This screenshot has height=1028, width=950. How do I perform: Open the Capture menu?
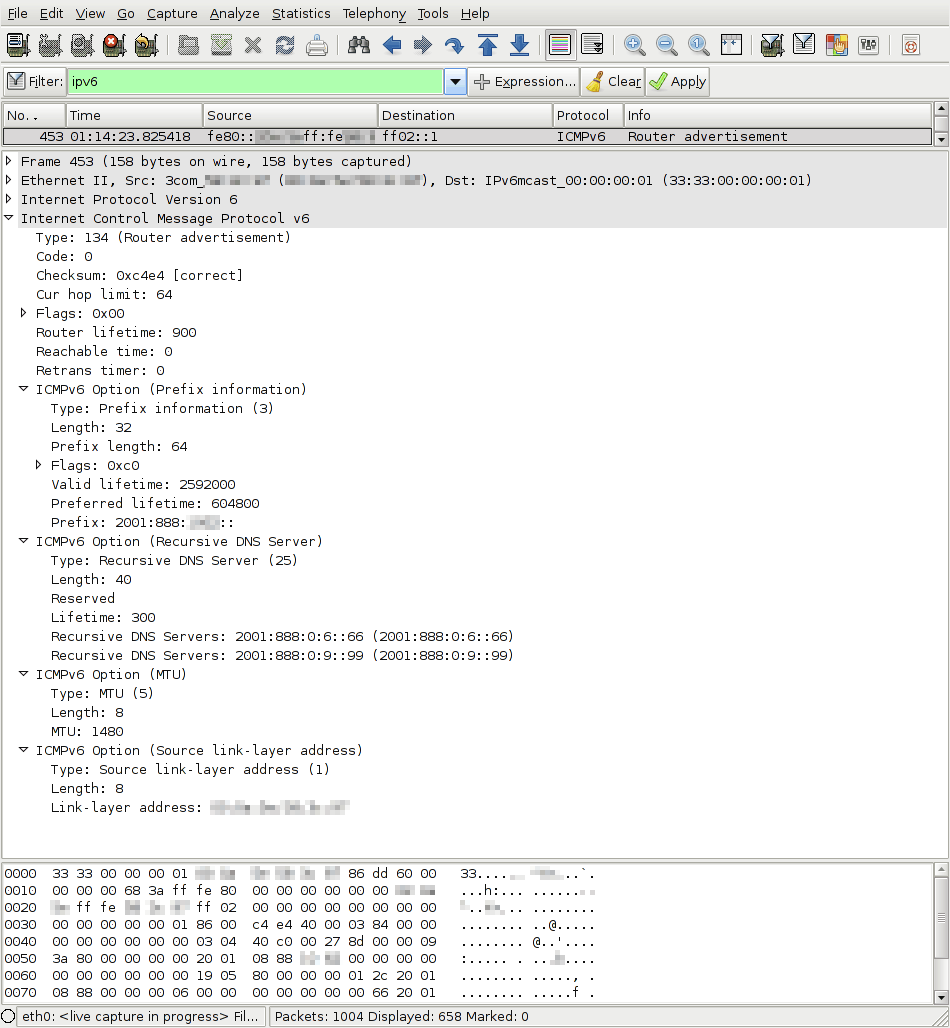pyautogui.click(x=172, y=13)
